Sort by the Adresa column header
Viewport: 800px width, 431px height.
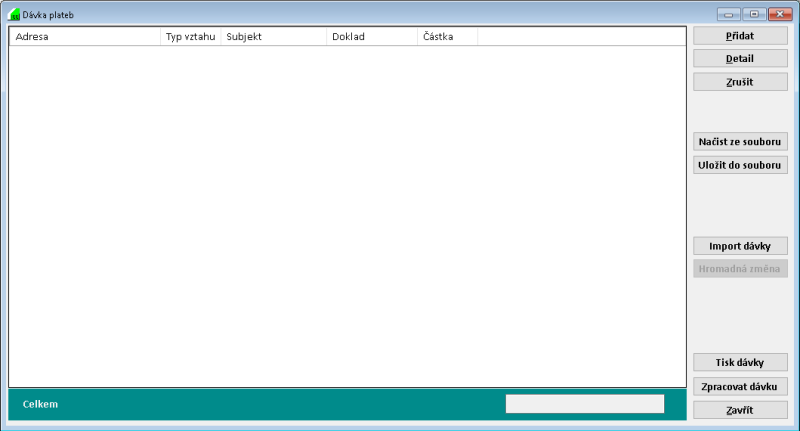(84, 37)
